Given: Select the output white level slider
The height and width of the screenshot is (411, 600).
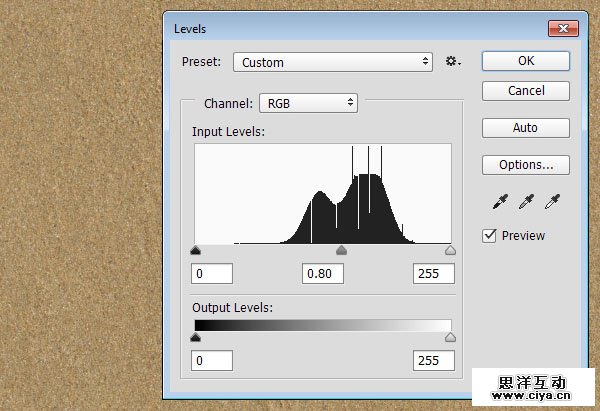Looking at the screenshot, I should tap(450, 338).
